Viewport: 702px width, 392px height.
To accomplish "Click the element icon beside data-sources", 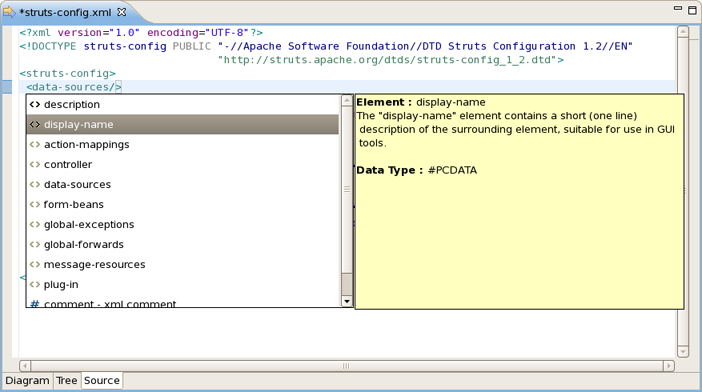I will pos(34,184).
